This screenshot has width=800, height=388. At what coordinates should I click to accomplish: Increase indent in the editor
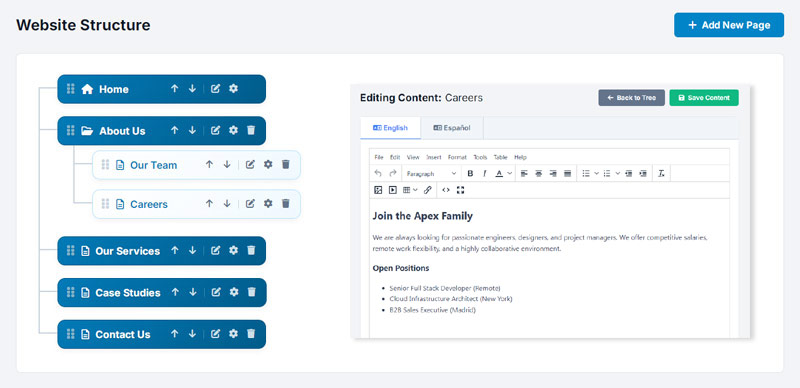click(x=643, y=174)
